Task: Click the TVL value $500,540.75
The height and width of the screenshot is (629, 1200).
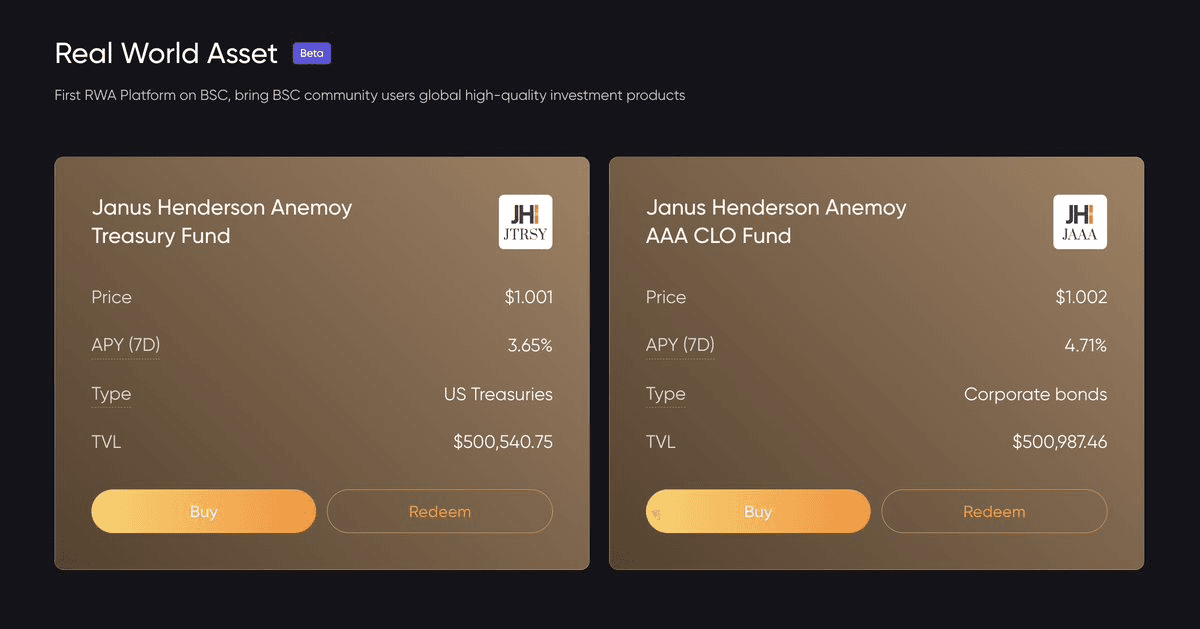Action: point(502,441)
